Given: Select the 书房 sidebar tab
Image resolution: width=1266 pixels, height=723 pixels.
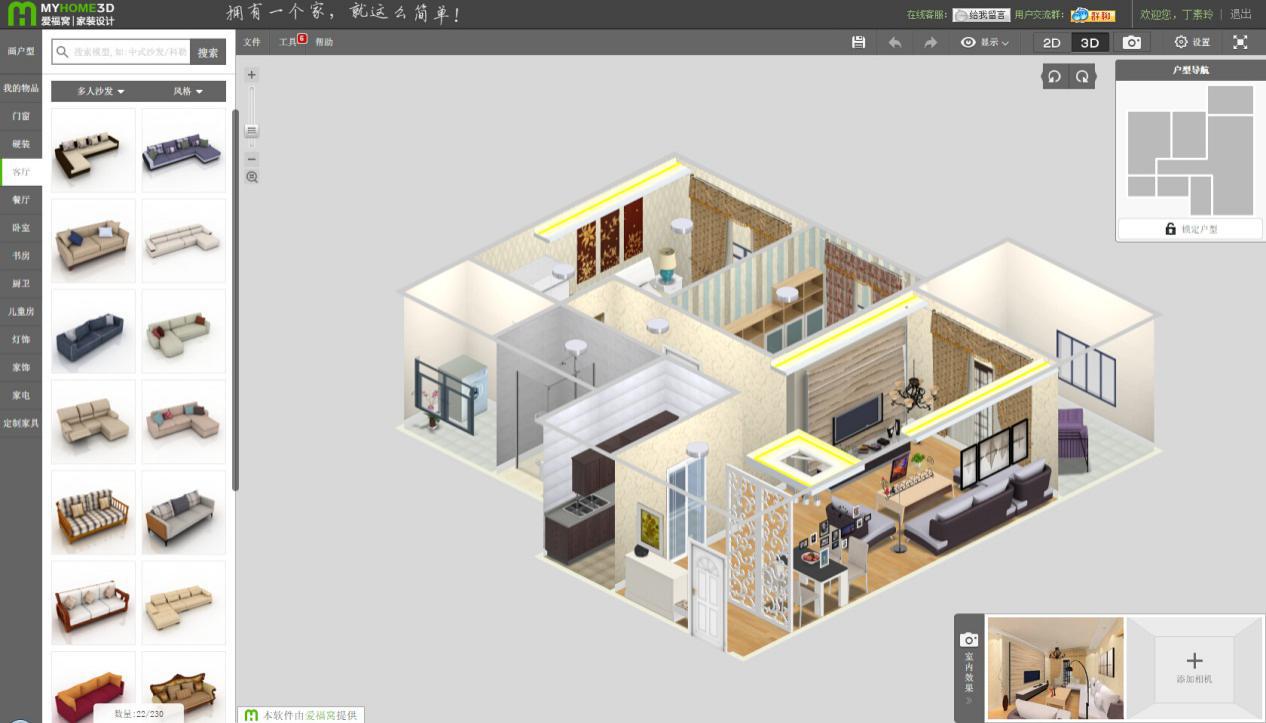Looking at the screenshot, I should (x=21, y=256).
